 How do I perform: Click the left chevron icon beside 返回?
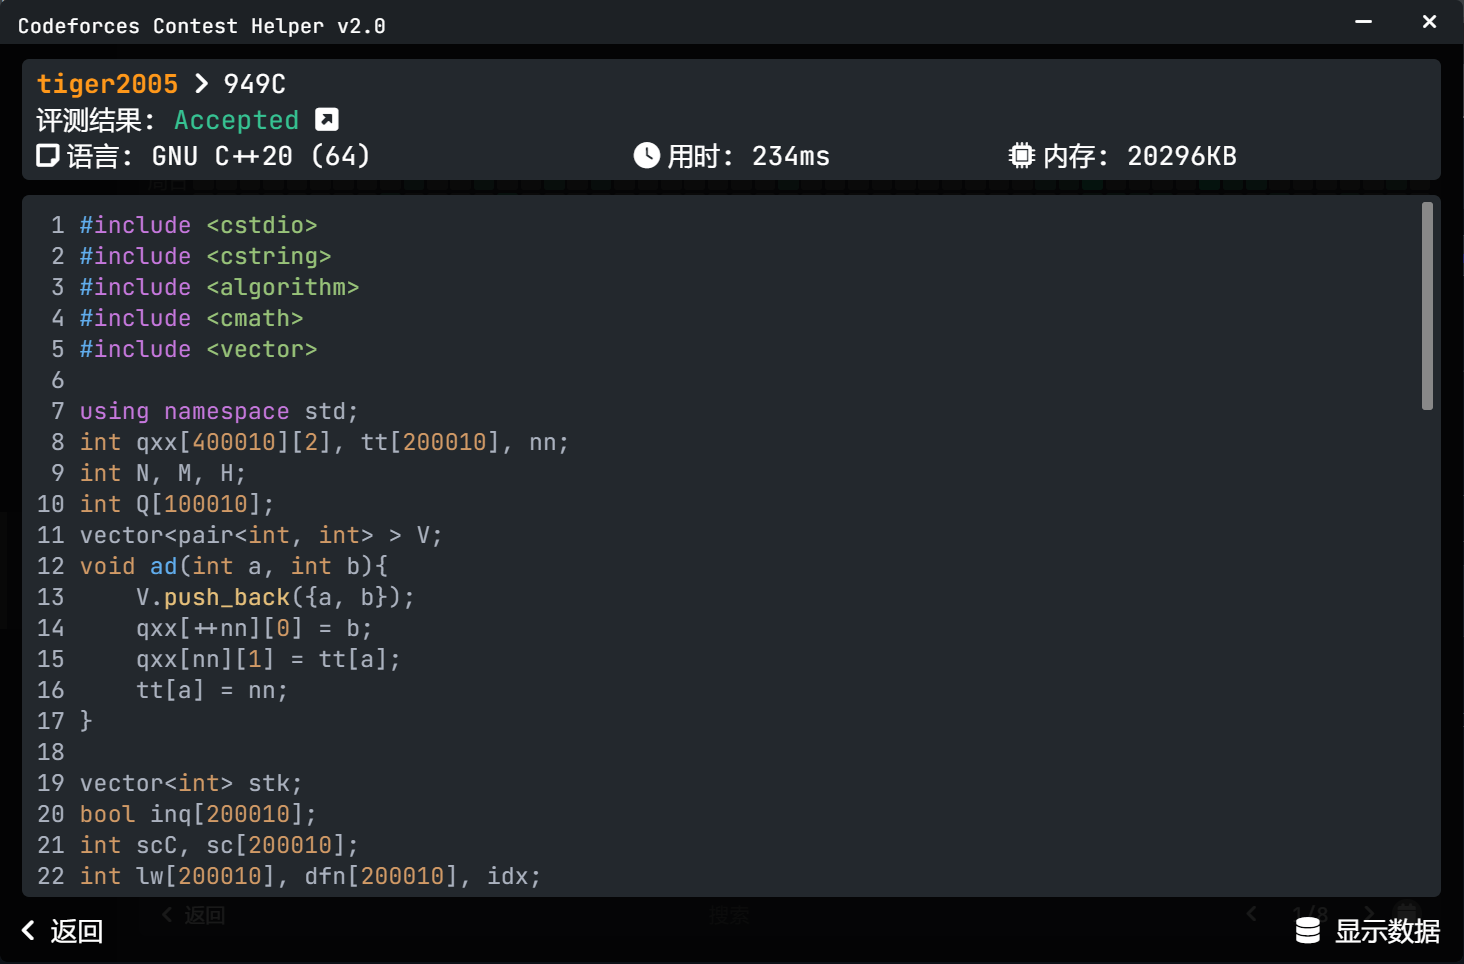pos(29,931)
